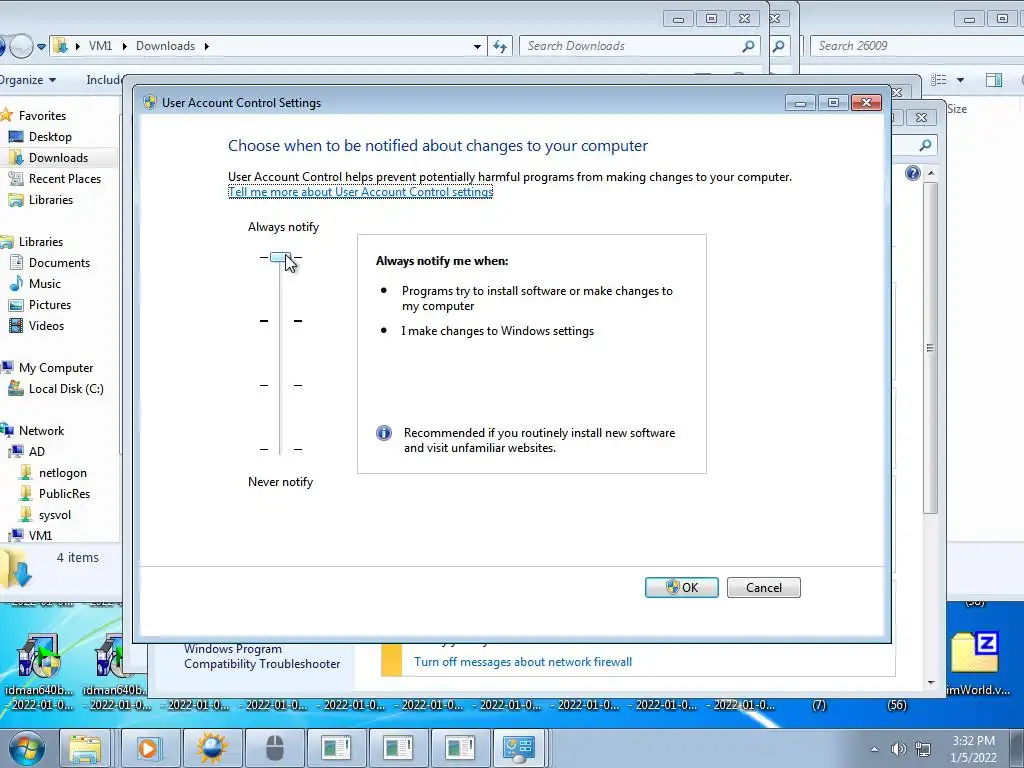Viewport: 1024px width, 768px height.
Task: Click the UAC shield icon in the dialog title bar
Action: 150,103
